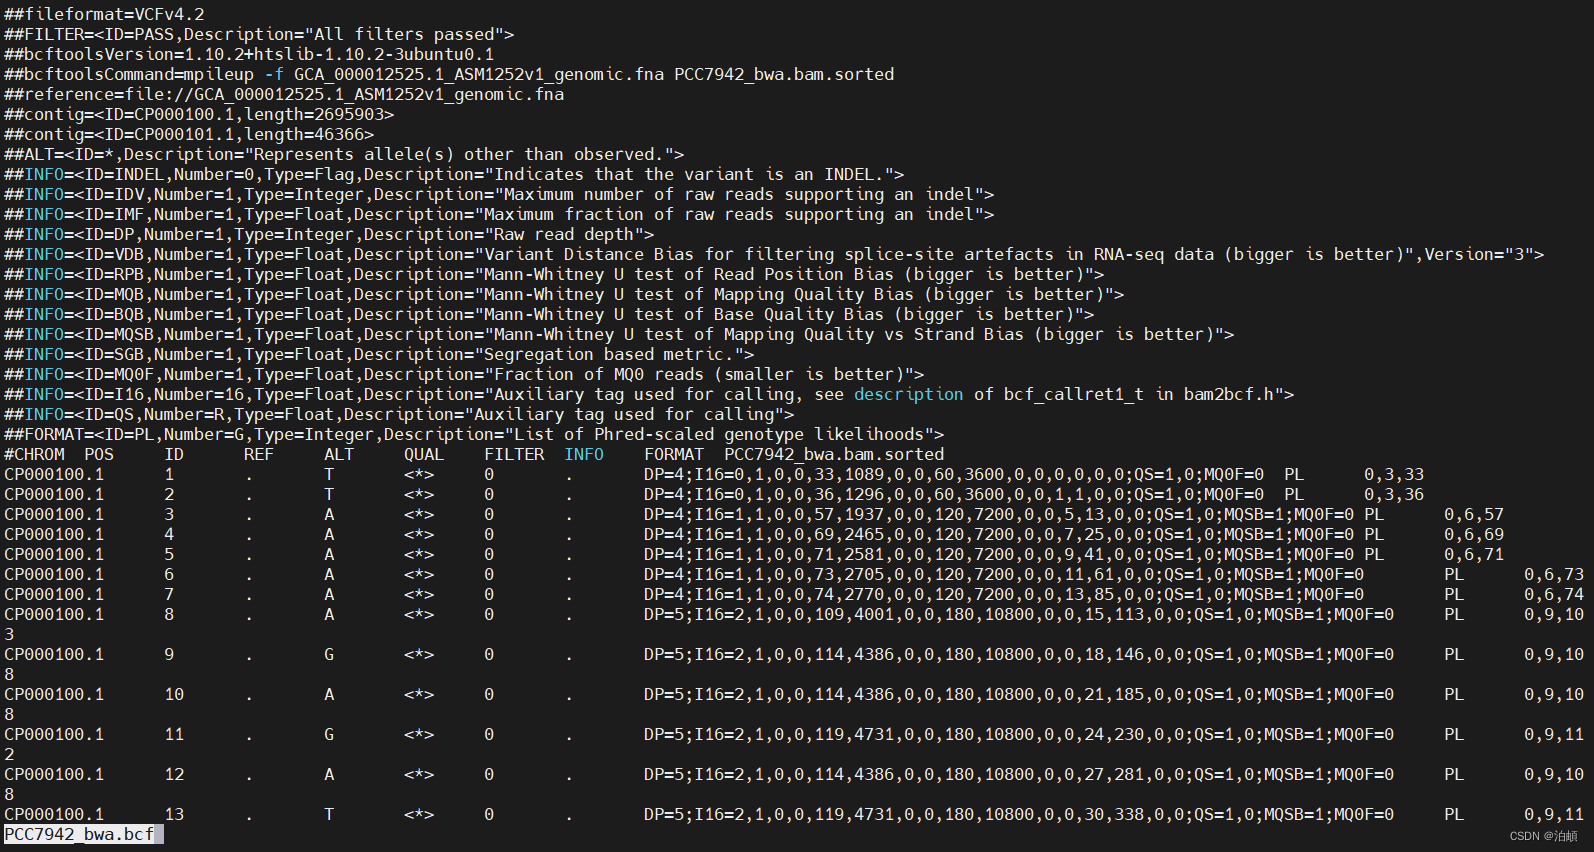The height and width of the screenshot is (852, 1594).
Task: Click POS value 10 in data rows
Action: pyautogui.click(x=174, y=694)
